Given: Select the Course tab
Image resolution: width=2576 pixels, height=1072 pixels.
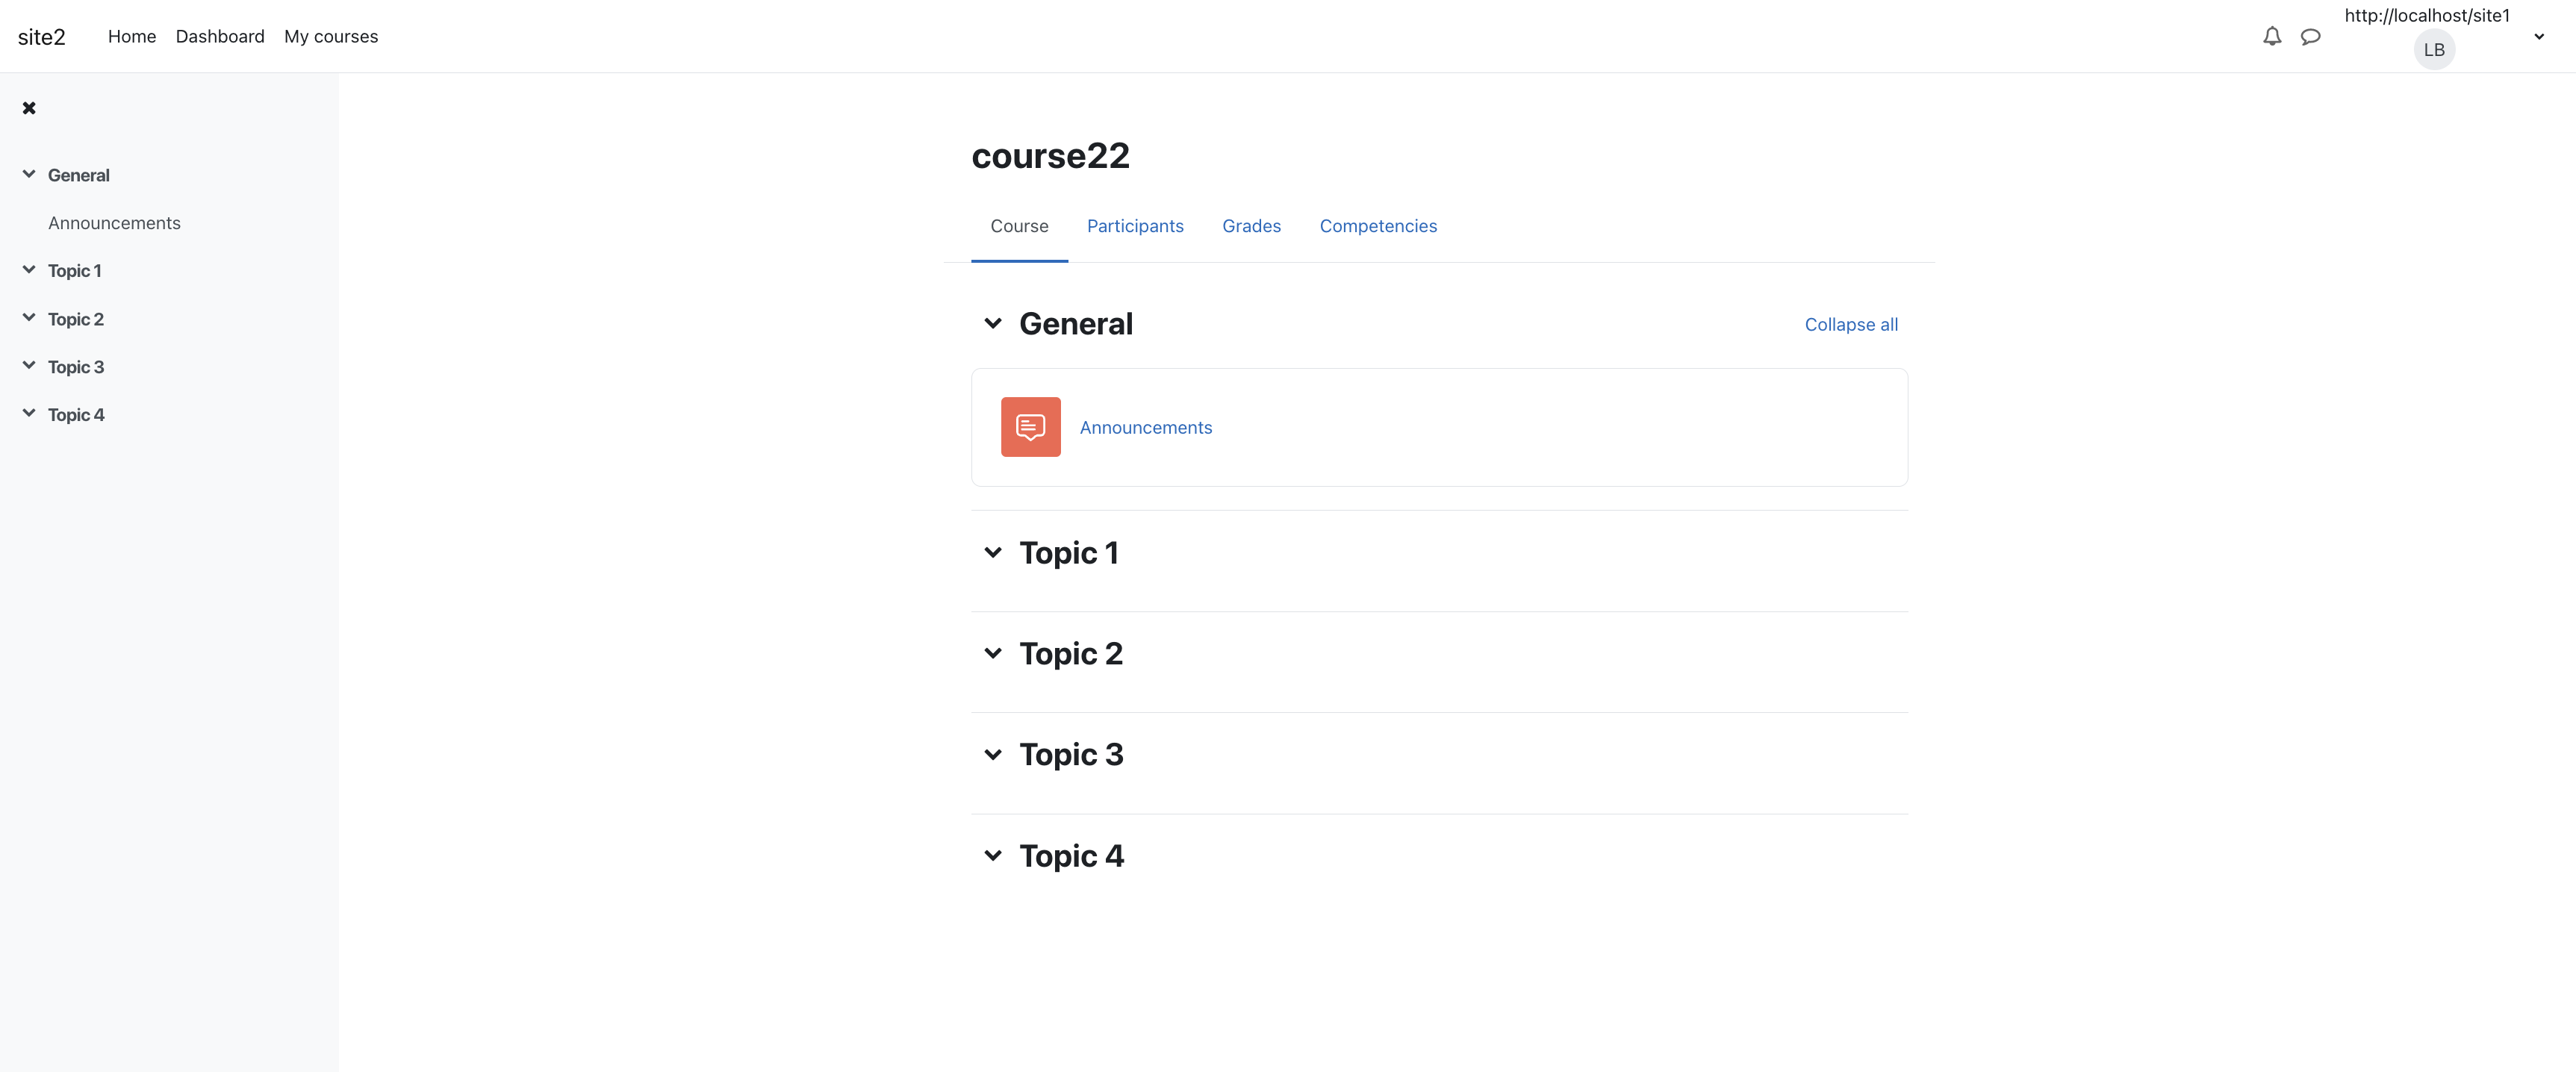Looking at the screenshot, I should point(1019,226).
